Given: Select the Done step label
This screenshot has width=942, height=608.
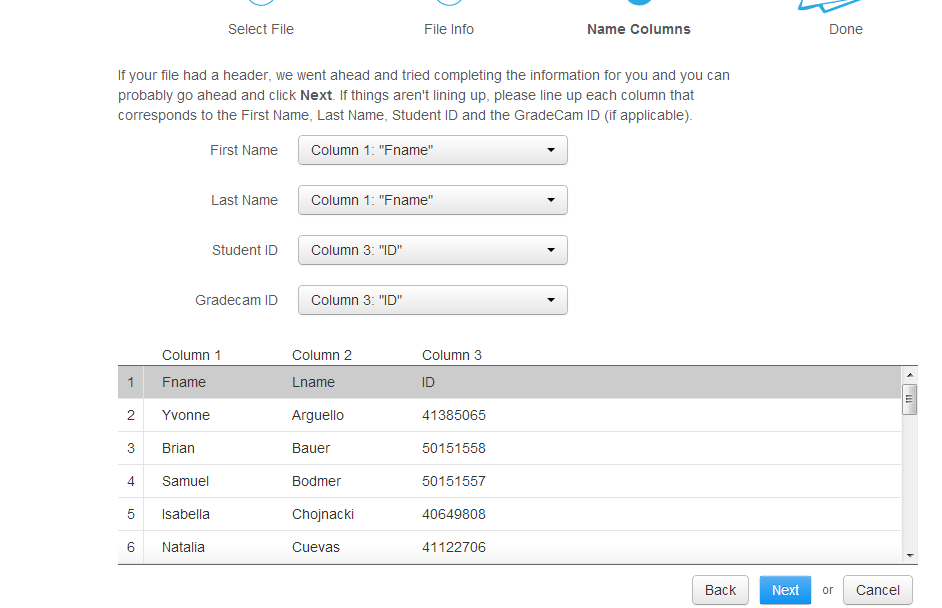Looking at the screenshot, I should 846,29.
